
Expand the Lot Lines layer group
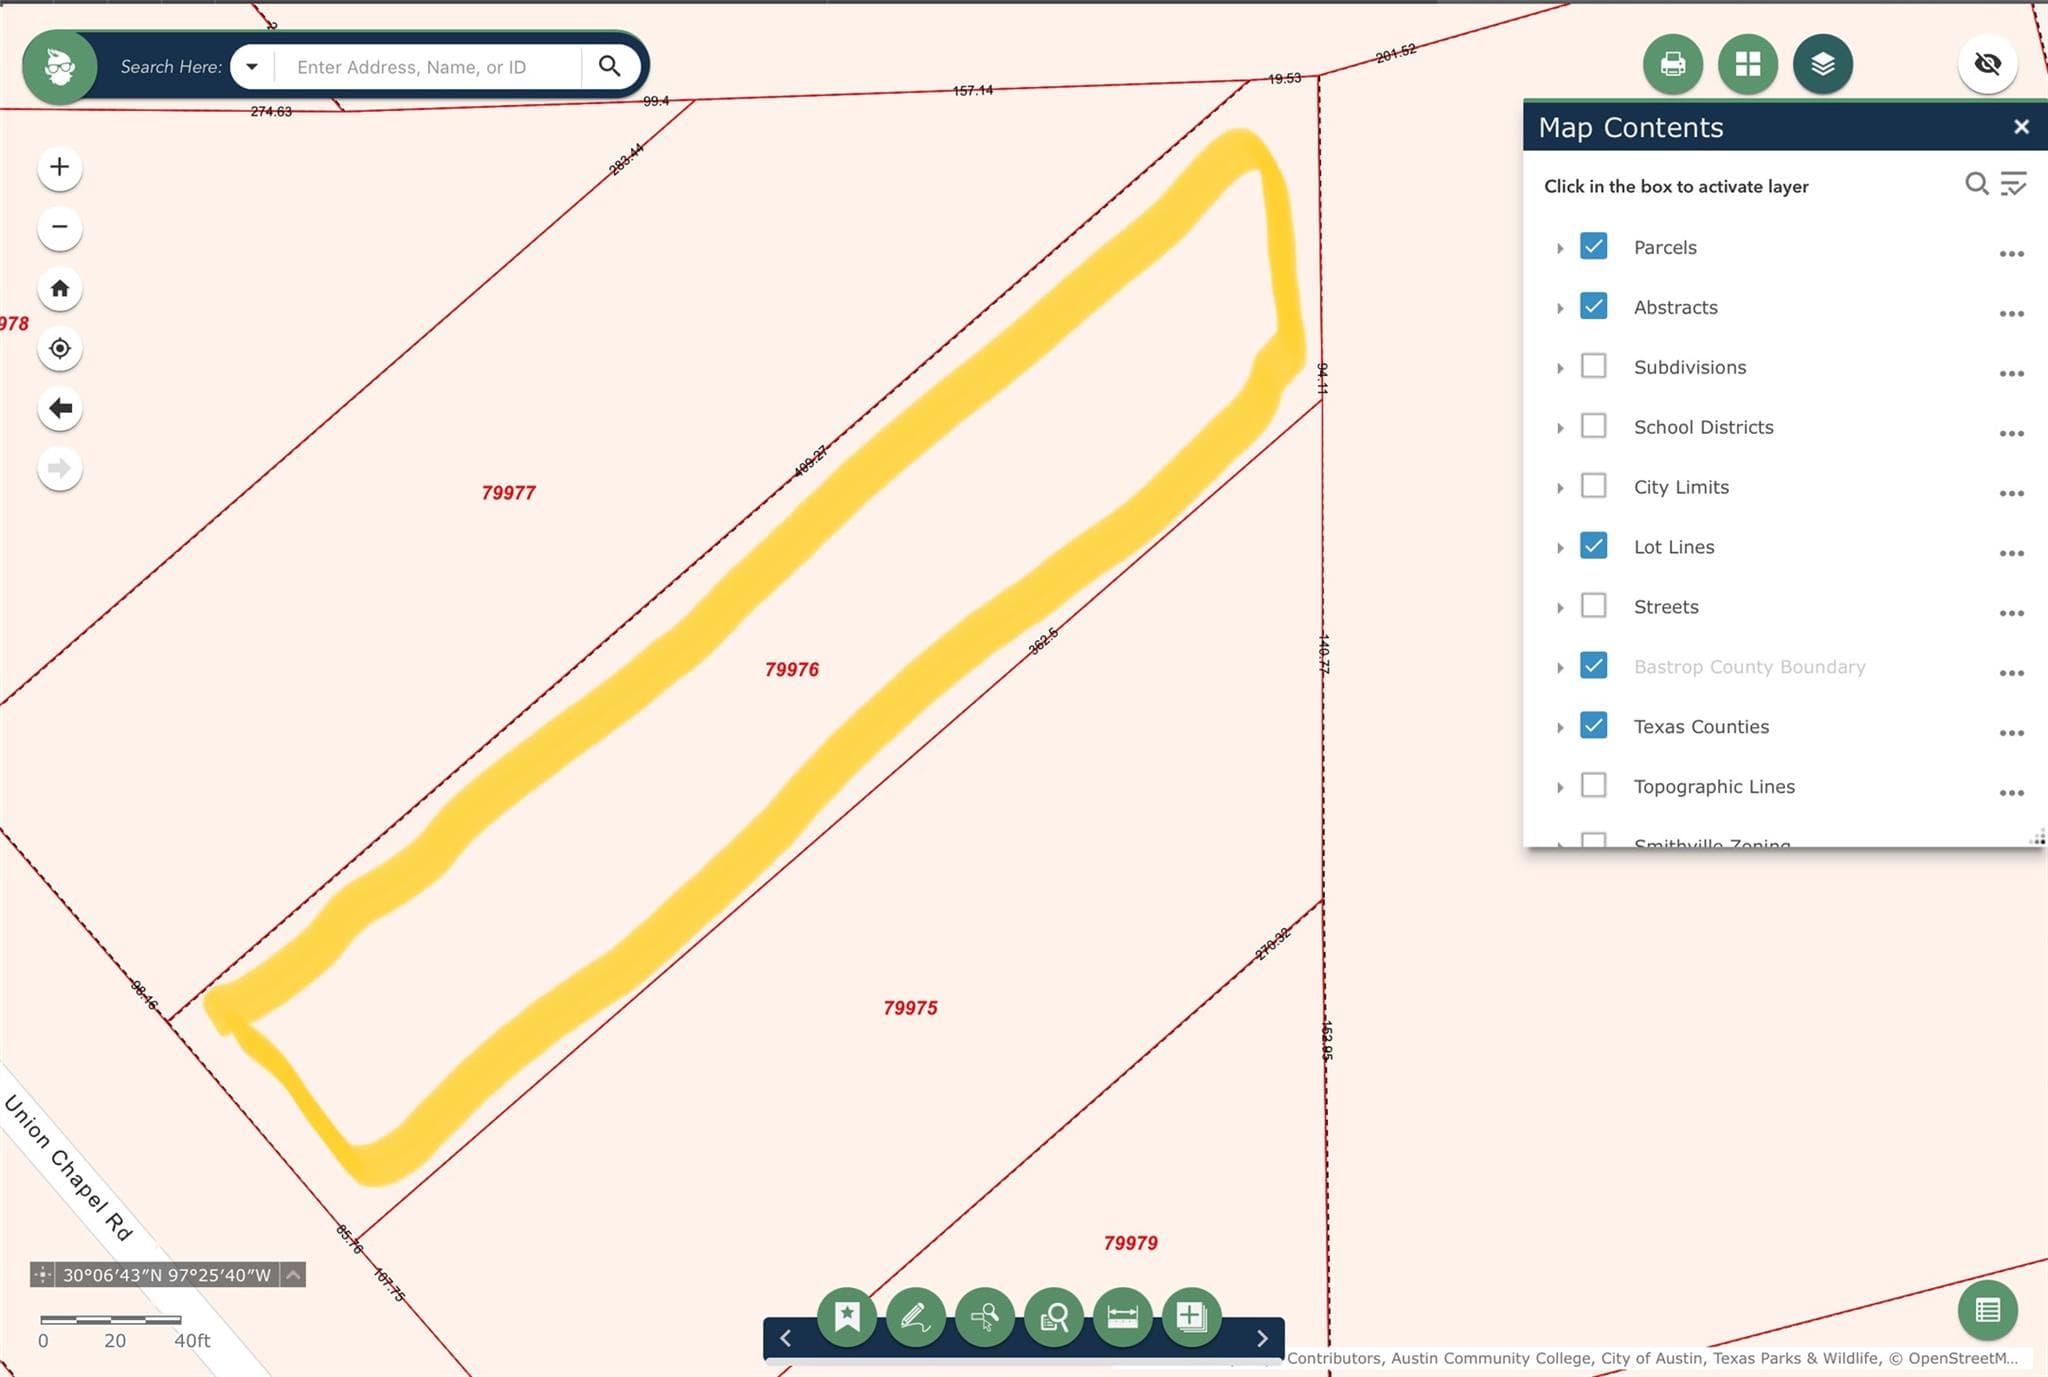(x=1560, y=548)
